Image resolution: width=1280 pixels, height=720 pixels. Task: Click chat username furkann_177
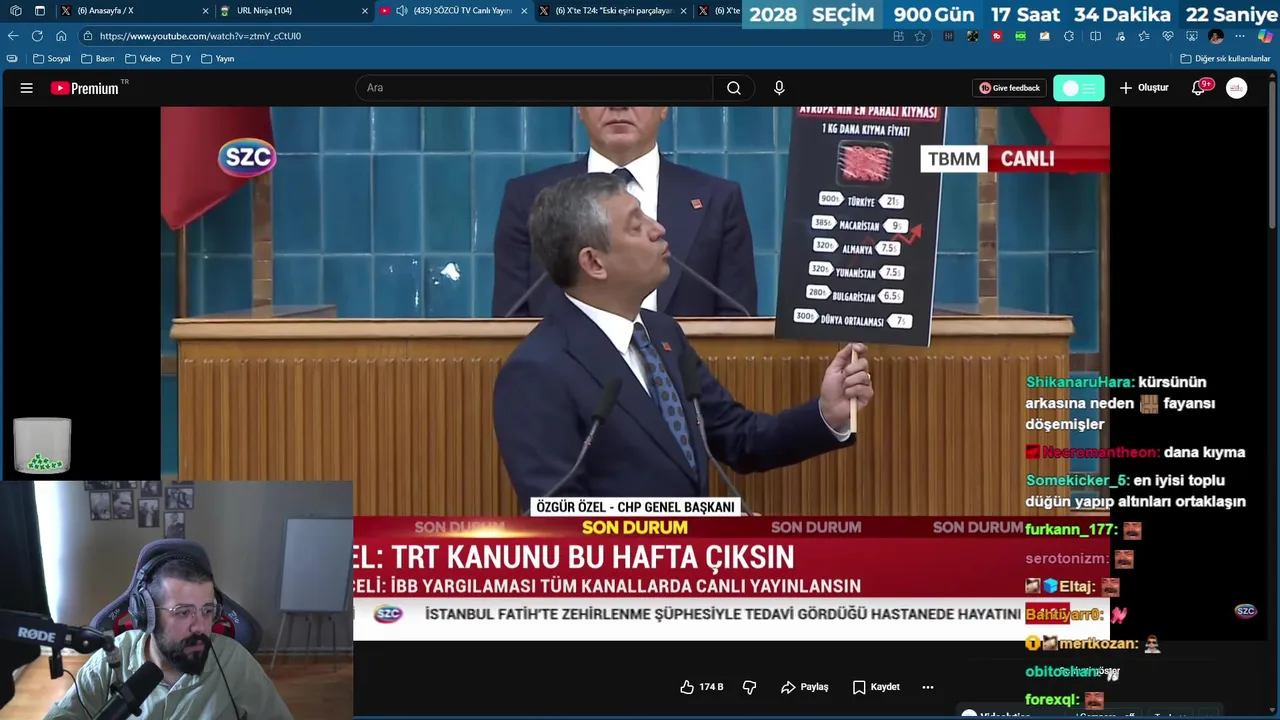click(x=1070, y=530)
